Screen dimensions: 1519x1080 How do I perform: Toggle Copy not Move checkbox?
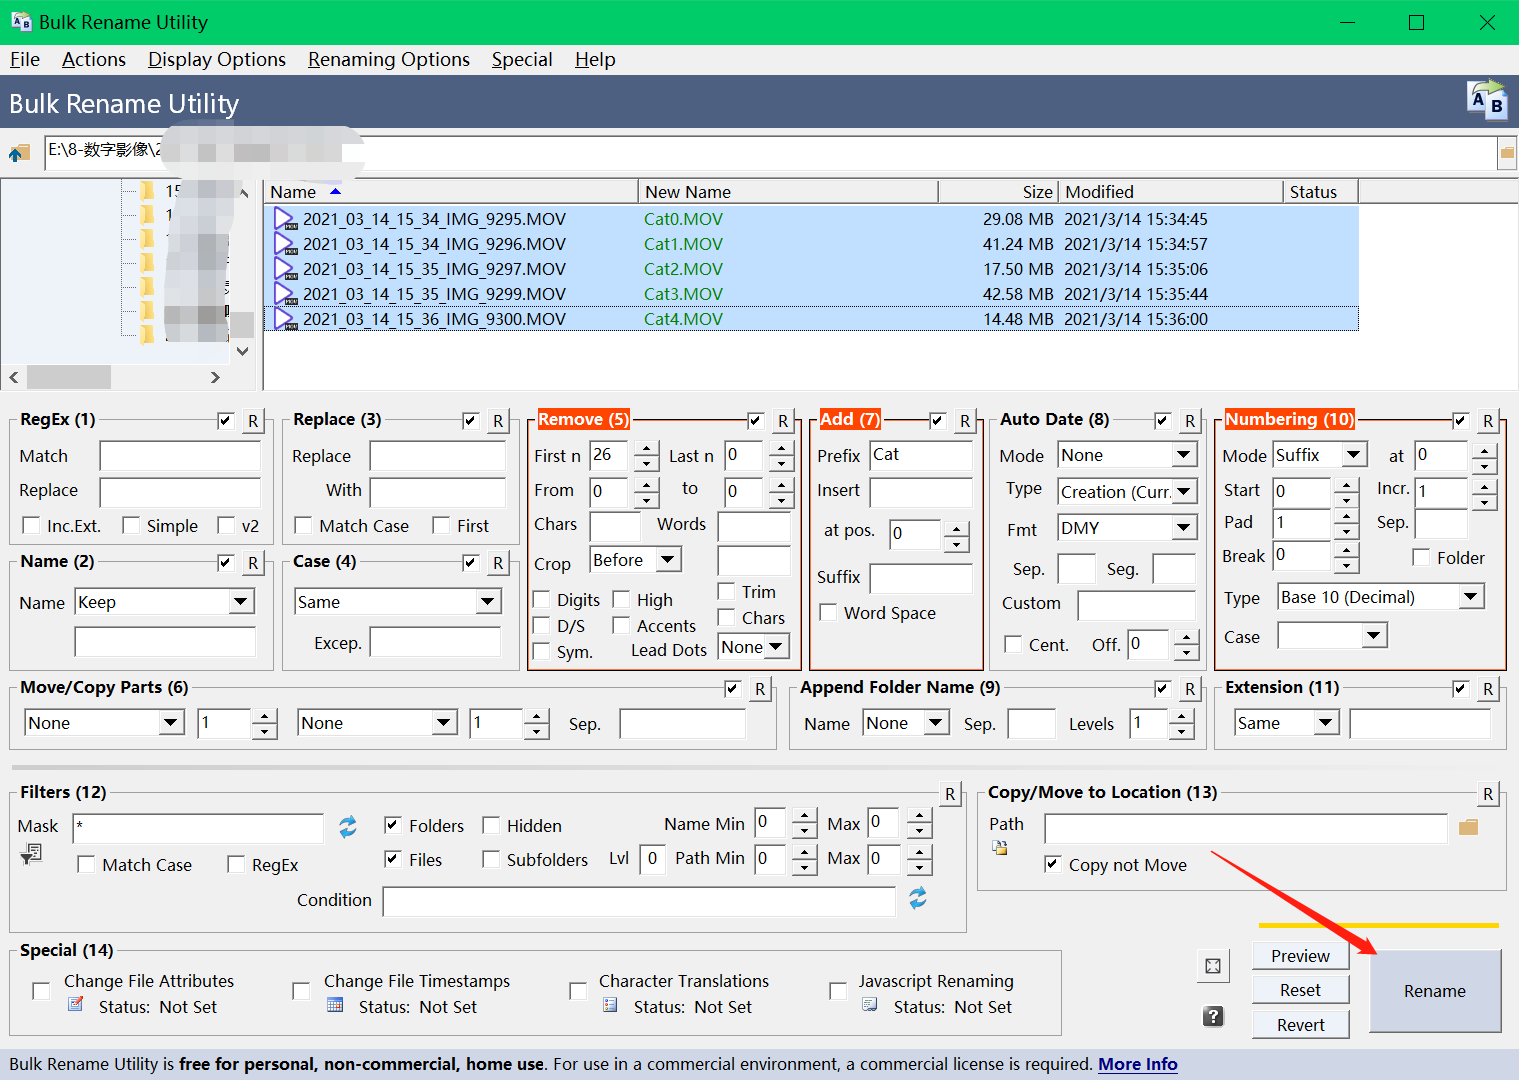[1052, 864]
